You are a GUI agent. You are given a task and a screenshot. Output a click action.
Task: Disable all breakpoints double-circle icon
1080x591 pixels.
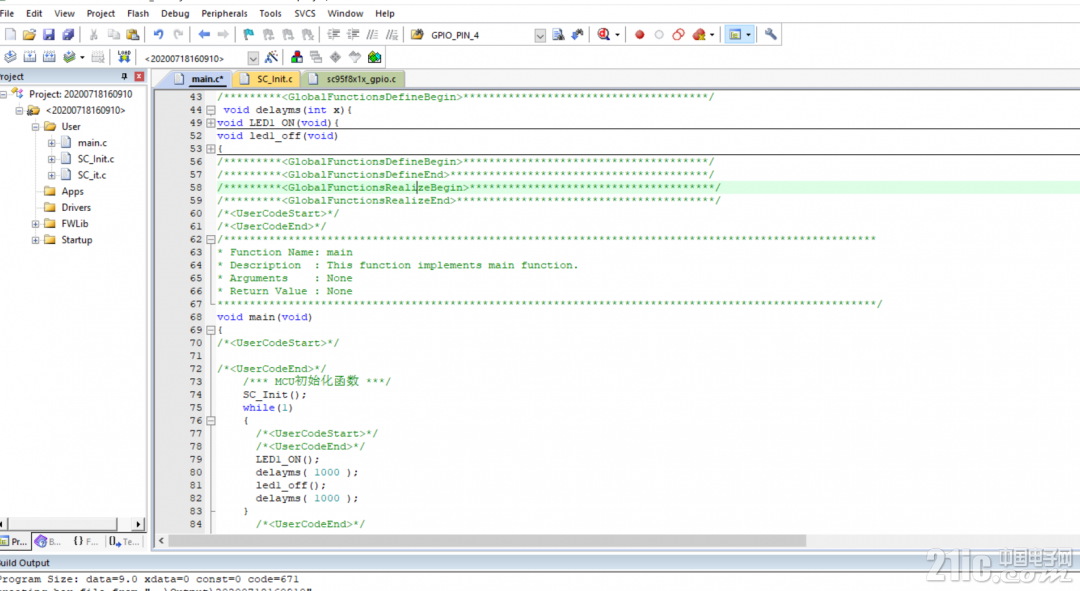[x=678, y=34]
